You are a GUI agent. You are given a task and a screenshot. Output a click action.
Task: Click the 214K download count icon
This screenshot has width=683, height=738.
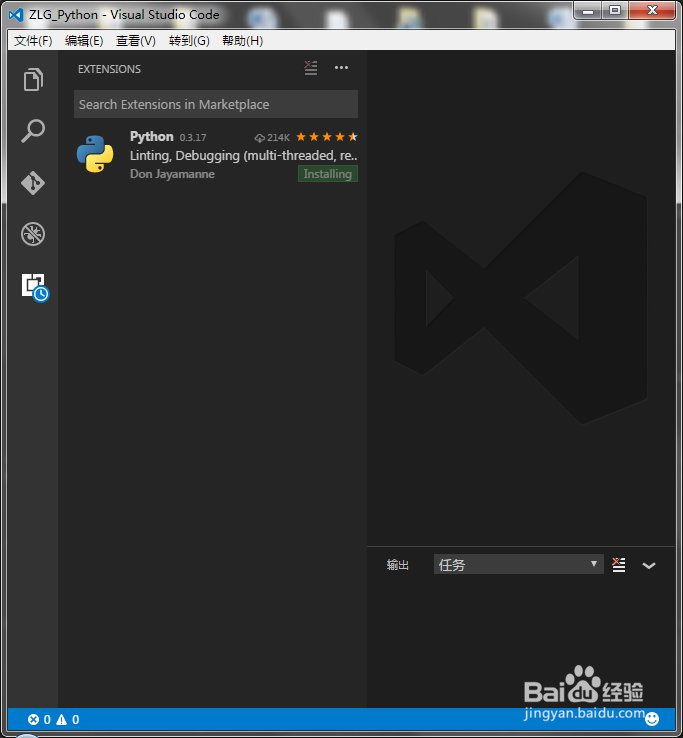pos(259,138)
